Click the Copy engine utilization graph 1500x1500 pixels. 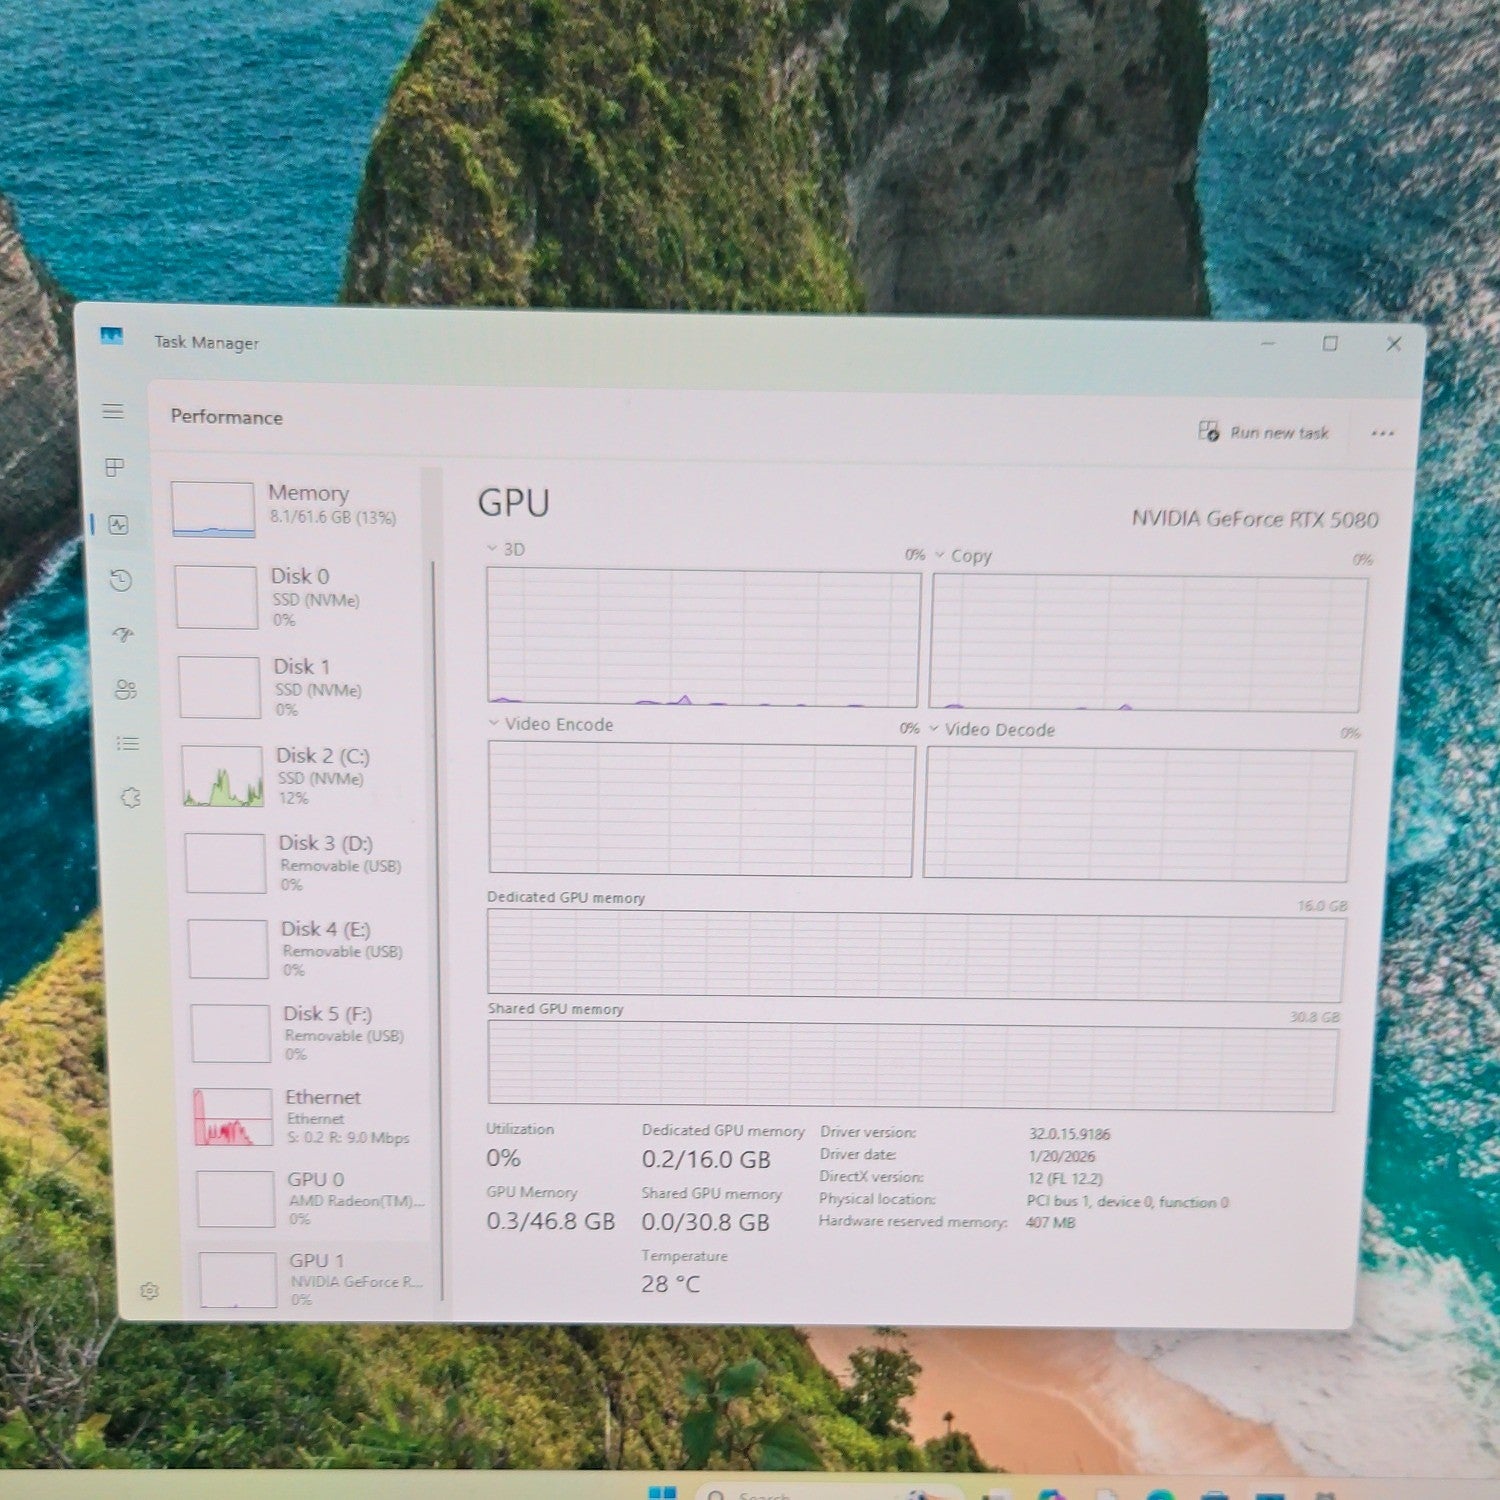pos(1147,644)
